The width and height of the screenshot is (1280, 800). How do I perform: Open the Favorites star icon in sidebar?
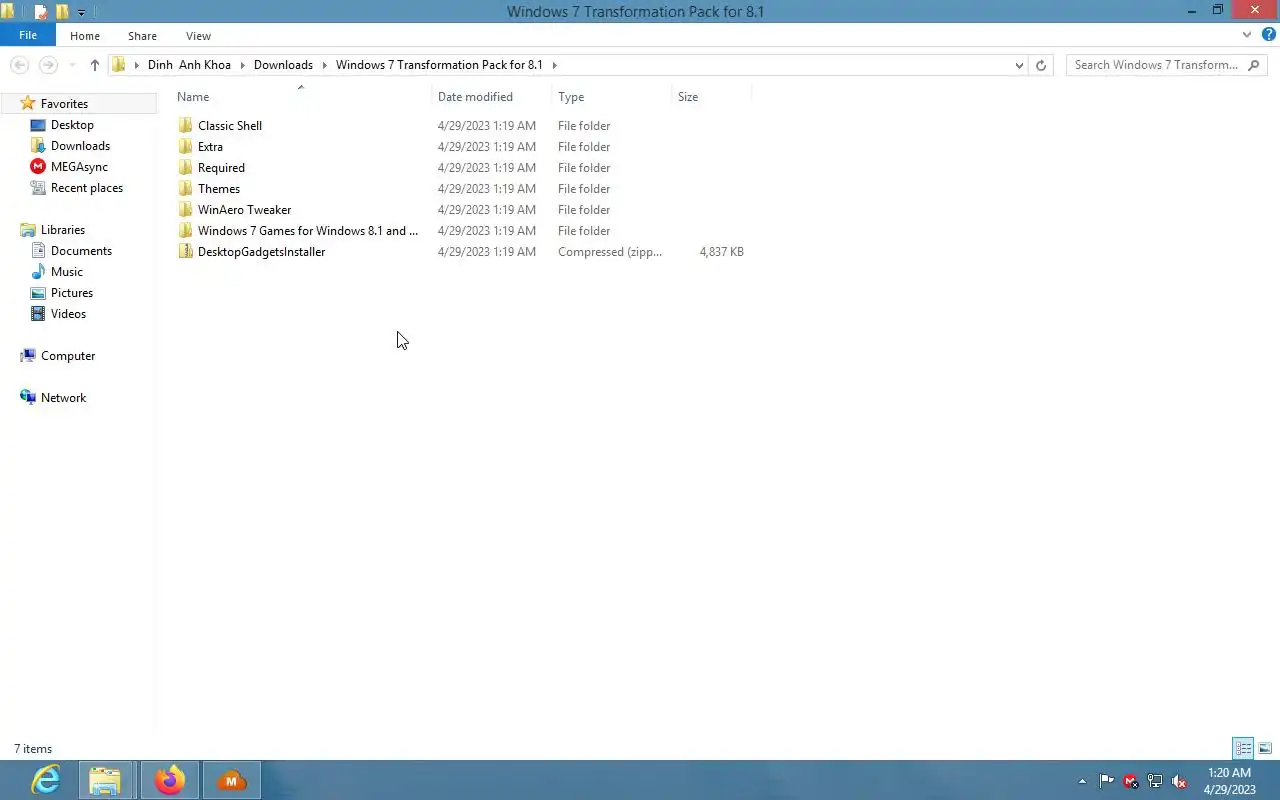[28, 103]
